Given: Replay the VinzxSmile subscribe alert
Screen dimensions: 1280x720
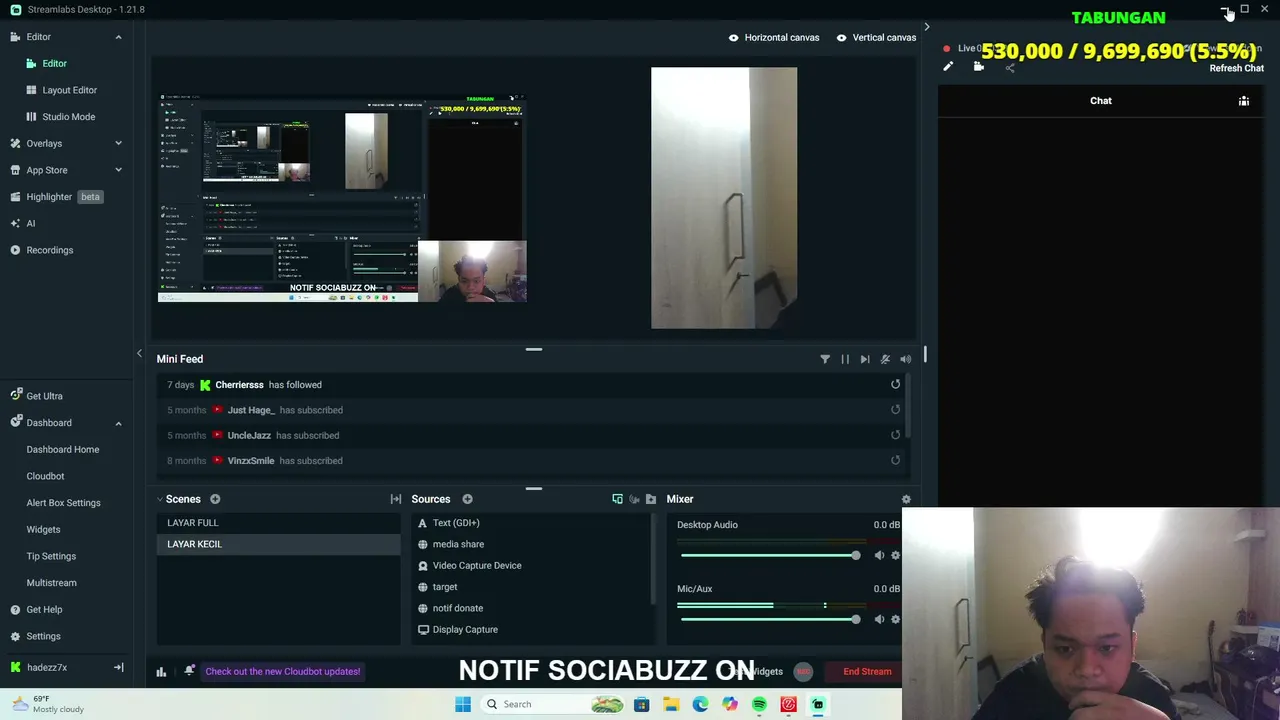Looking at the screenshot, I should coord(895,461).
